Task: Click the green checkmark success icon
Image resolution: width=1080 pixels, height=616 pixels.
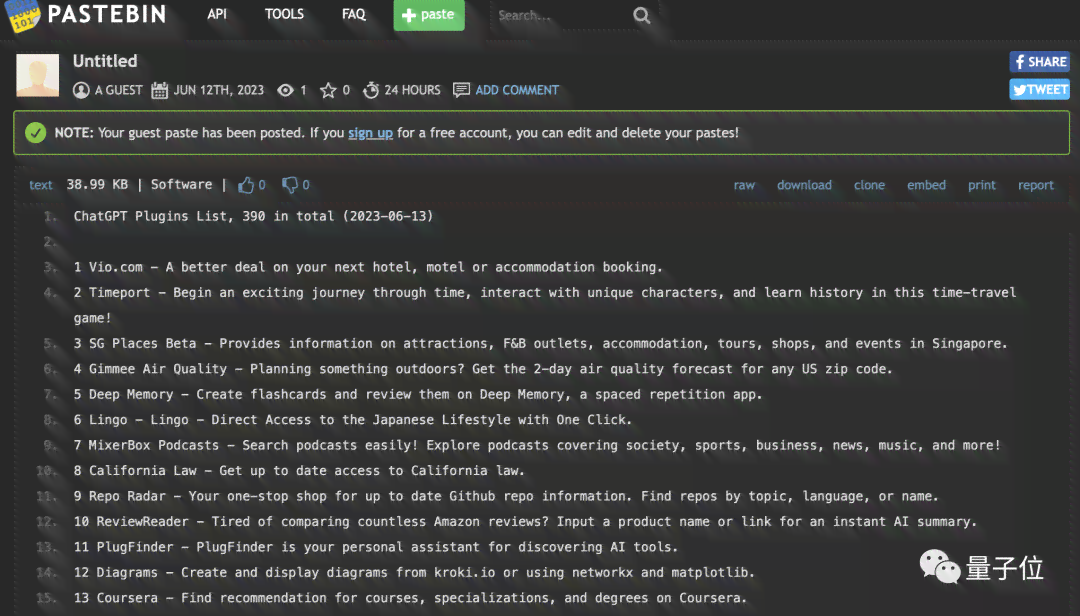Action: 36,132
